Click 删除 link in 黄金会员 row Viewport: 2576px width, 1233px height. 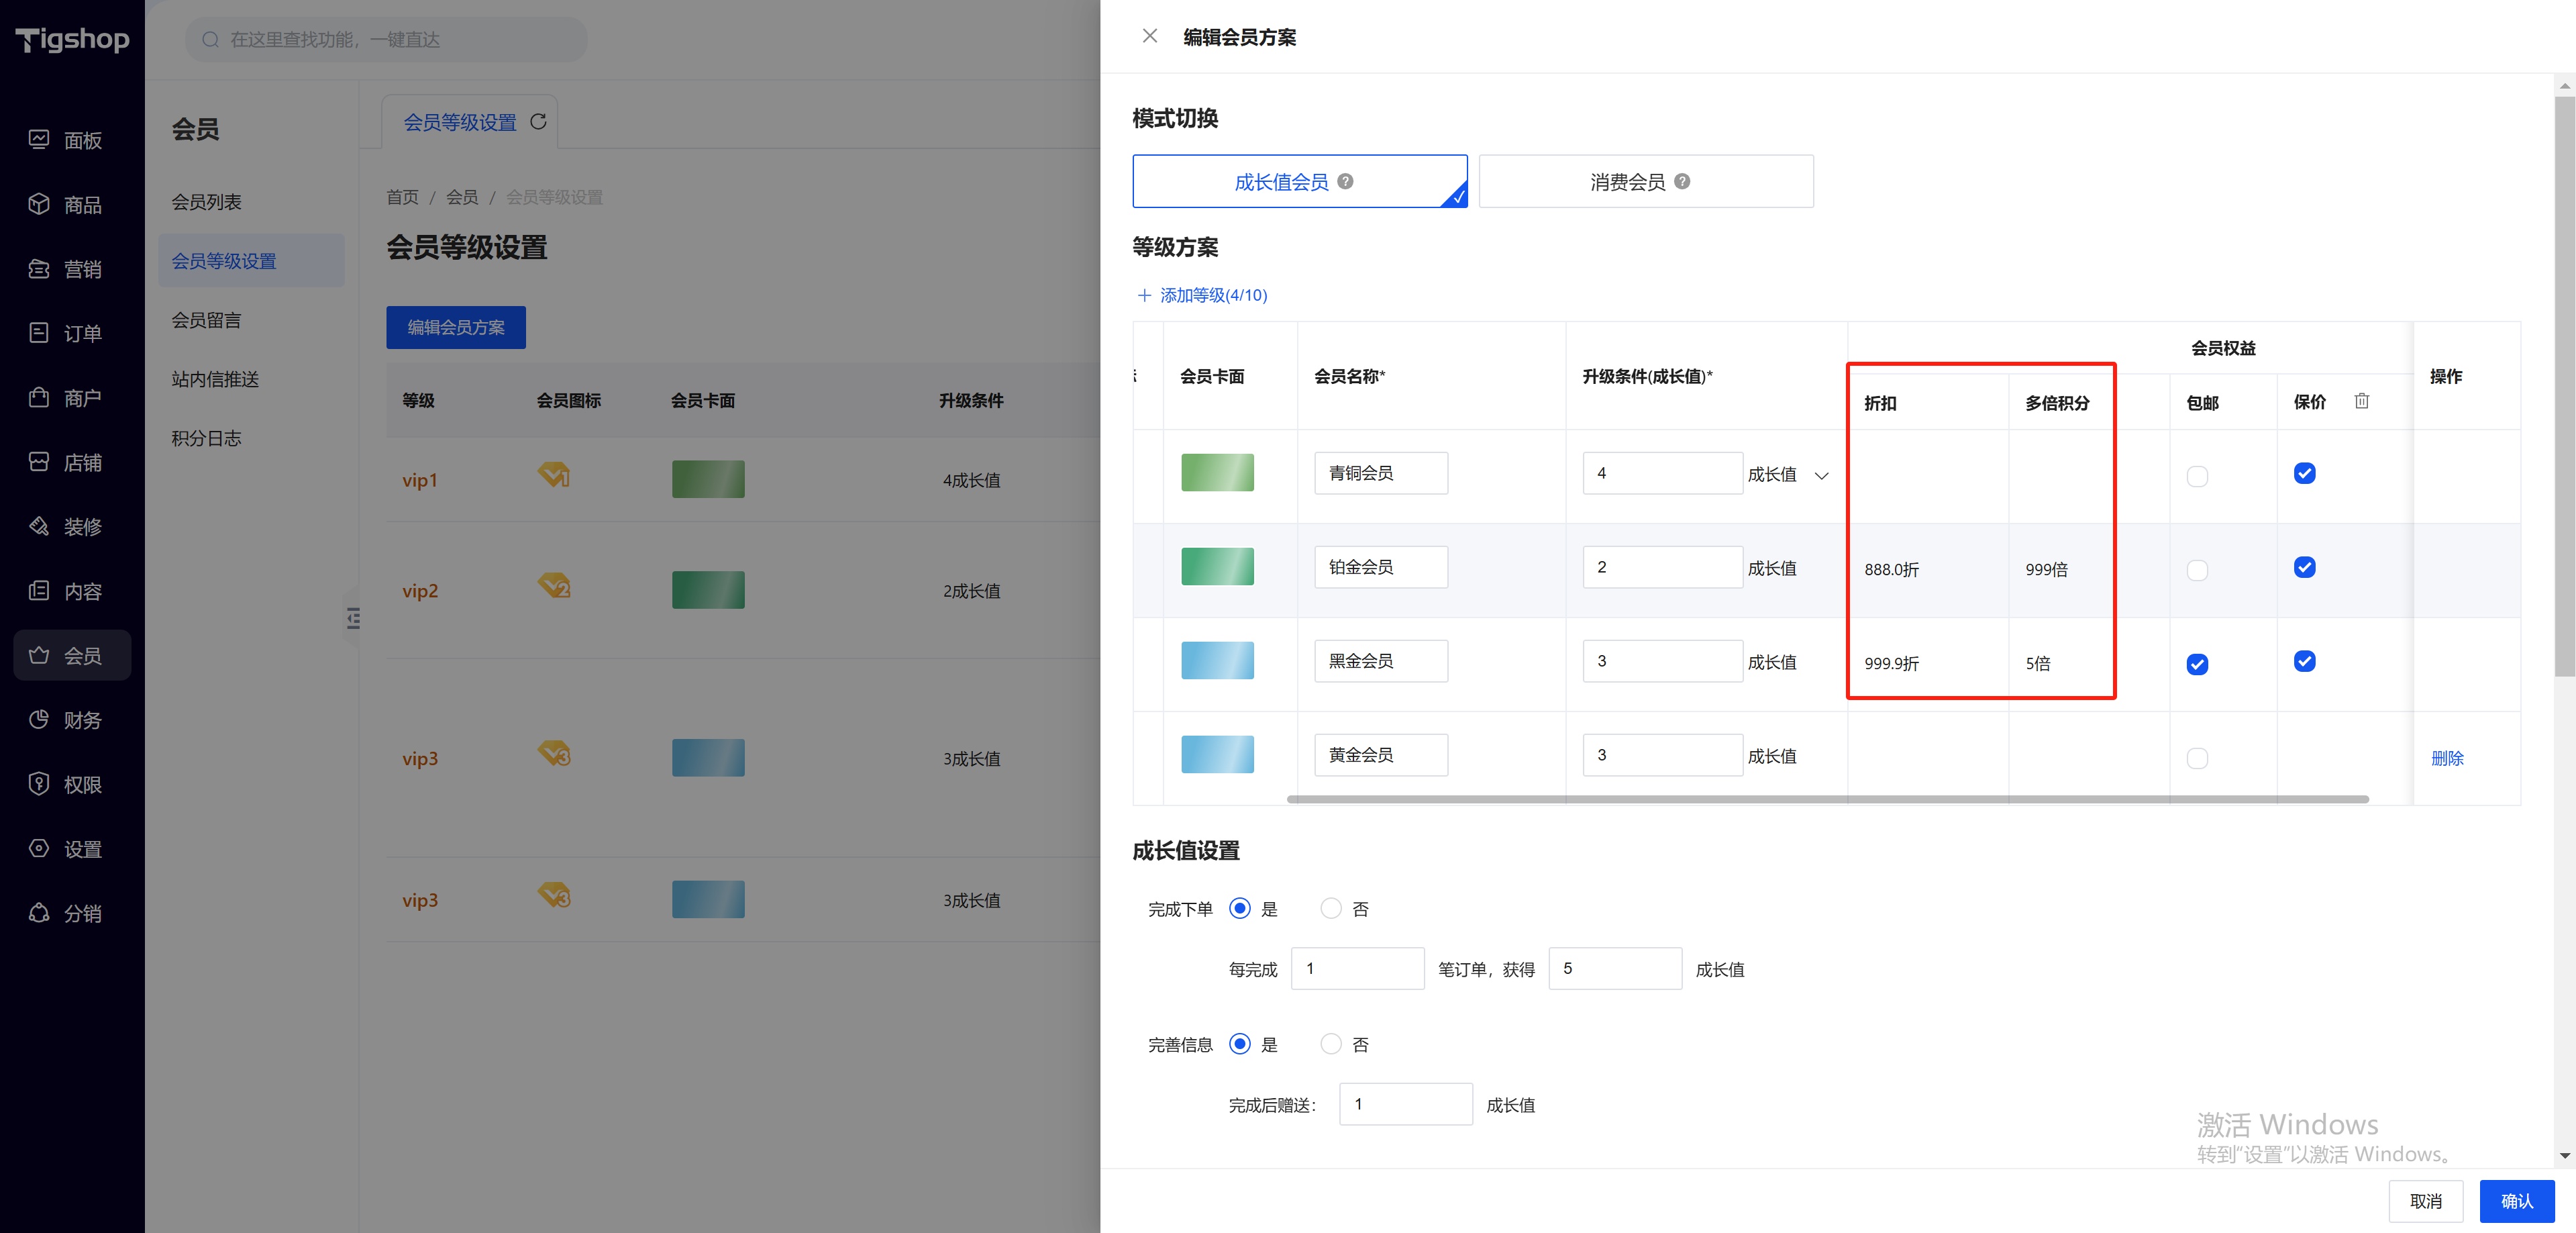(x=2446, y=758)
